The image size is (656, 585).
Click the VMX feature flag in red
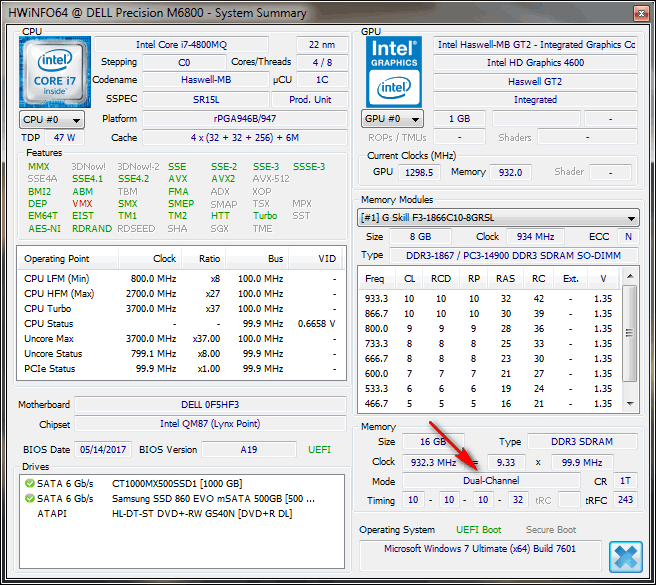click(82, 204)
